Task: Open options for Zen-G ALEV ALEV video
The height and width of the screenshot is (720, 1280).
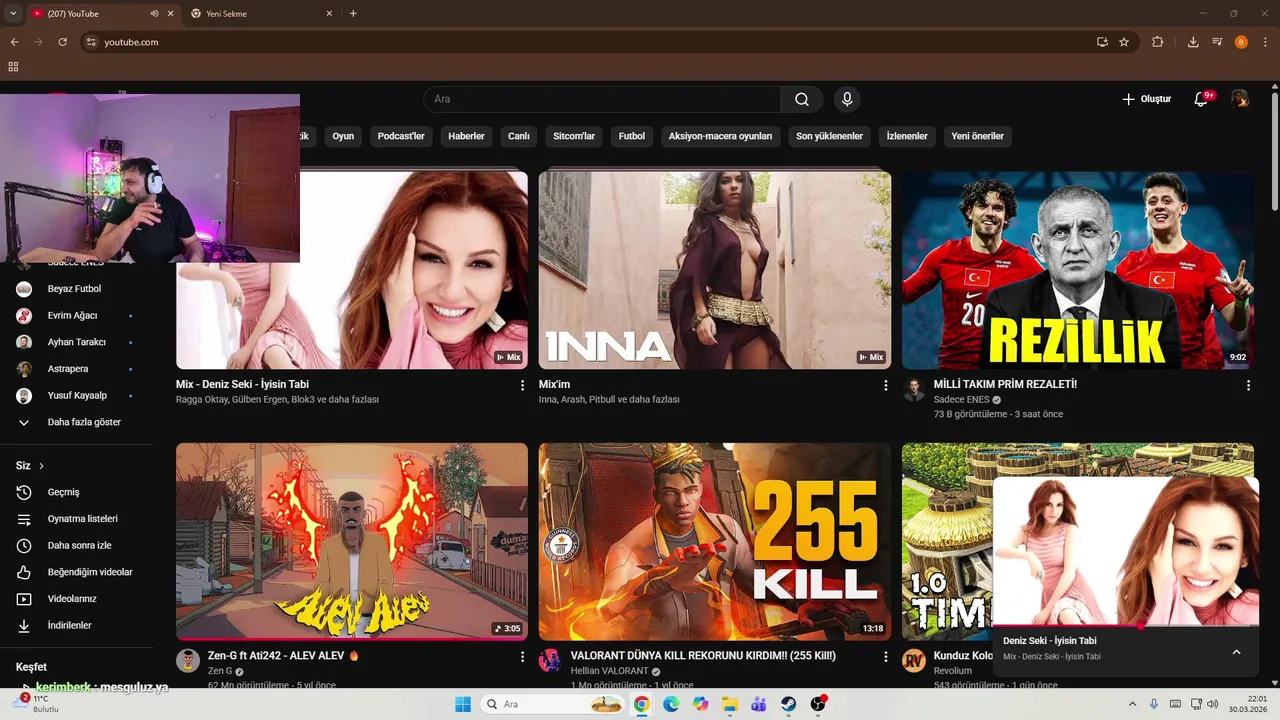Action: 522,657
